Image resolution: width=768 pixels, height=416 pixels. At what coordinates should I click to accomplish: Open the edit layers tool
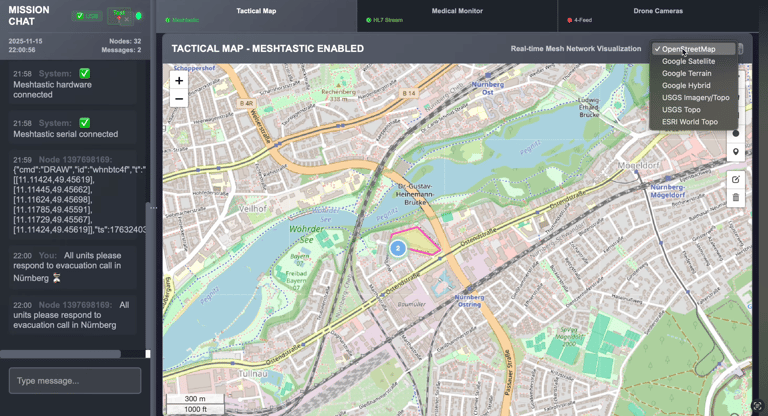[x=736, y=180]
